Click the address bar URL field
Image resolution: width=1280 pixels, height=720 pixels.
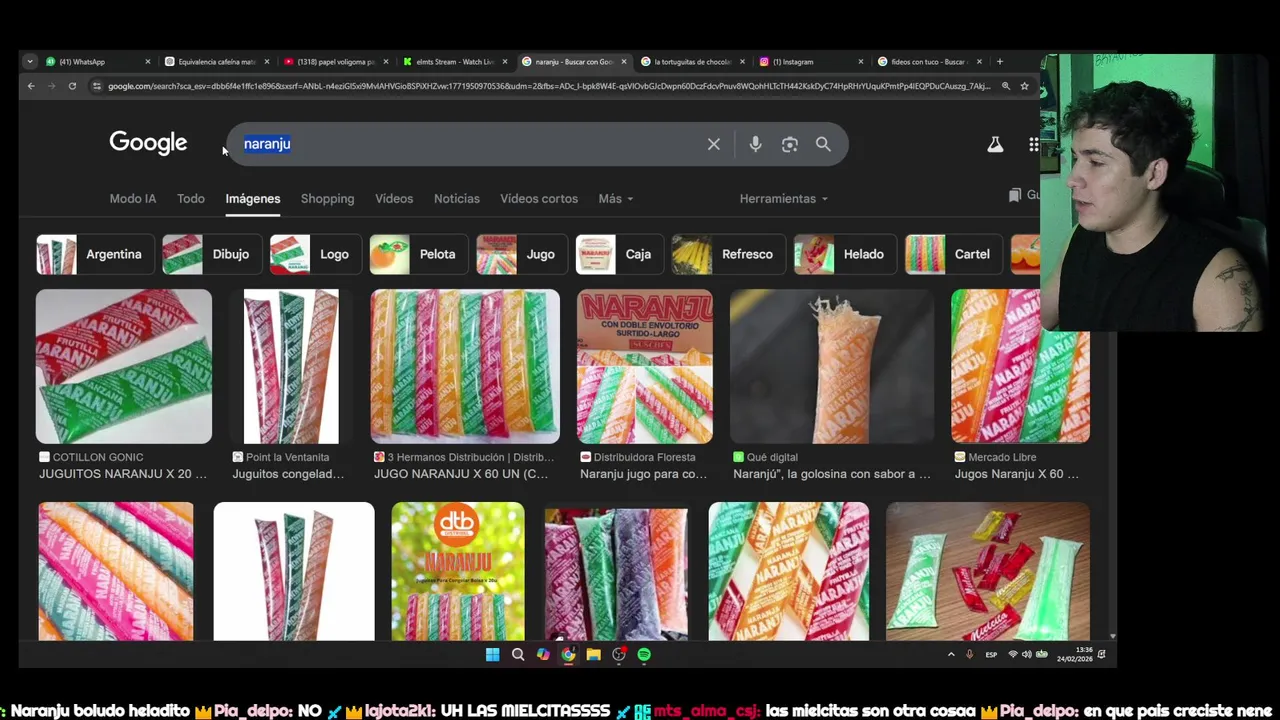550,86
